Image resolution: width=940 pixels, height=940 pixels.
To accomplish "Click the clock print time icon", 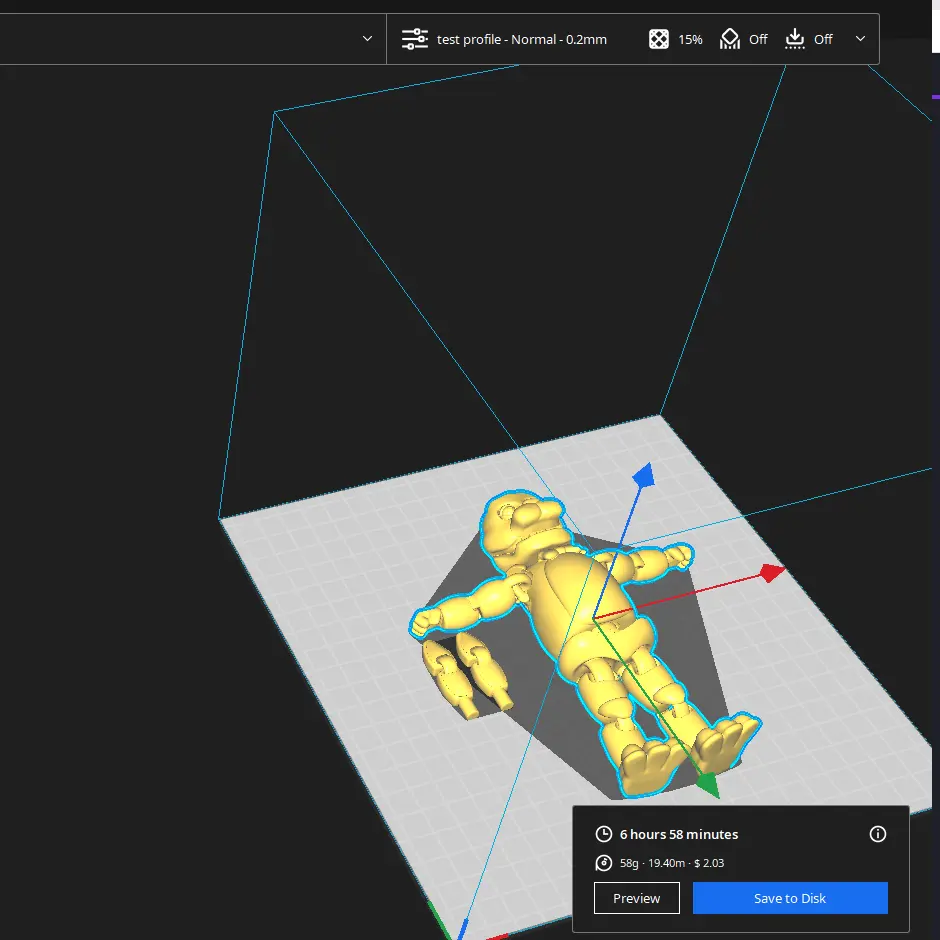I will pyautogui.click(x=604, y=834).
